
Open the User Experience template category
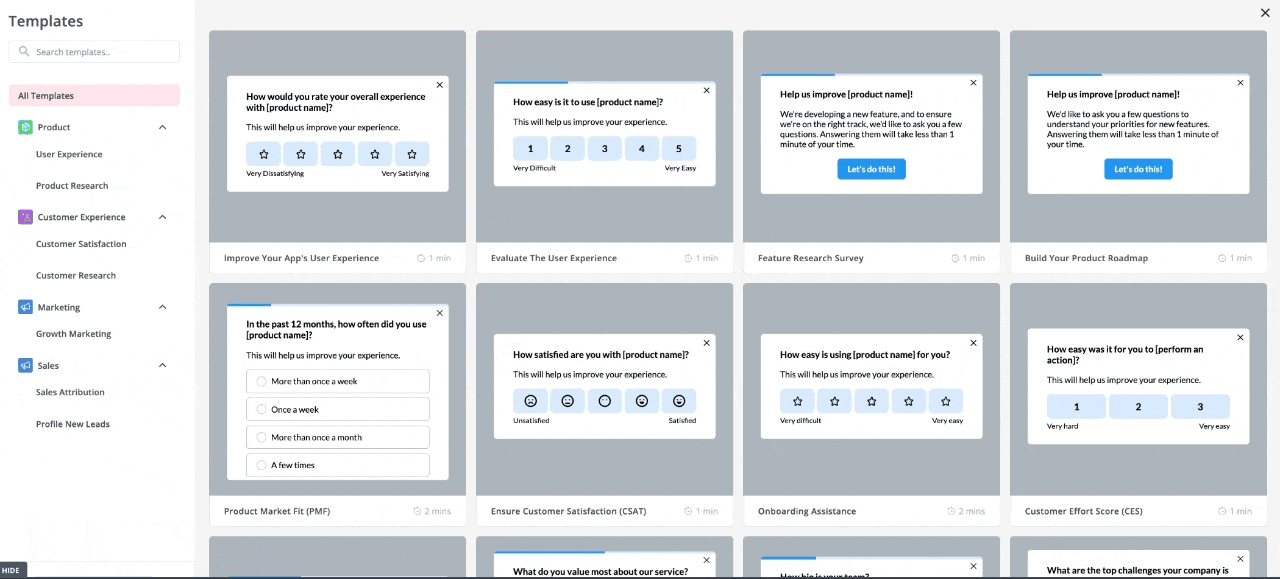pos(69,154)
